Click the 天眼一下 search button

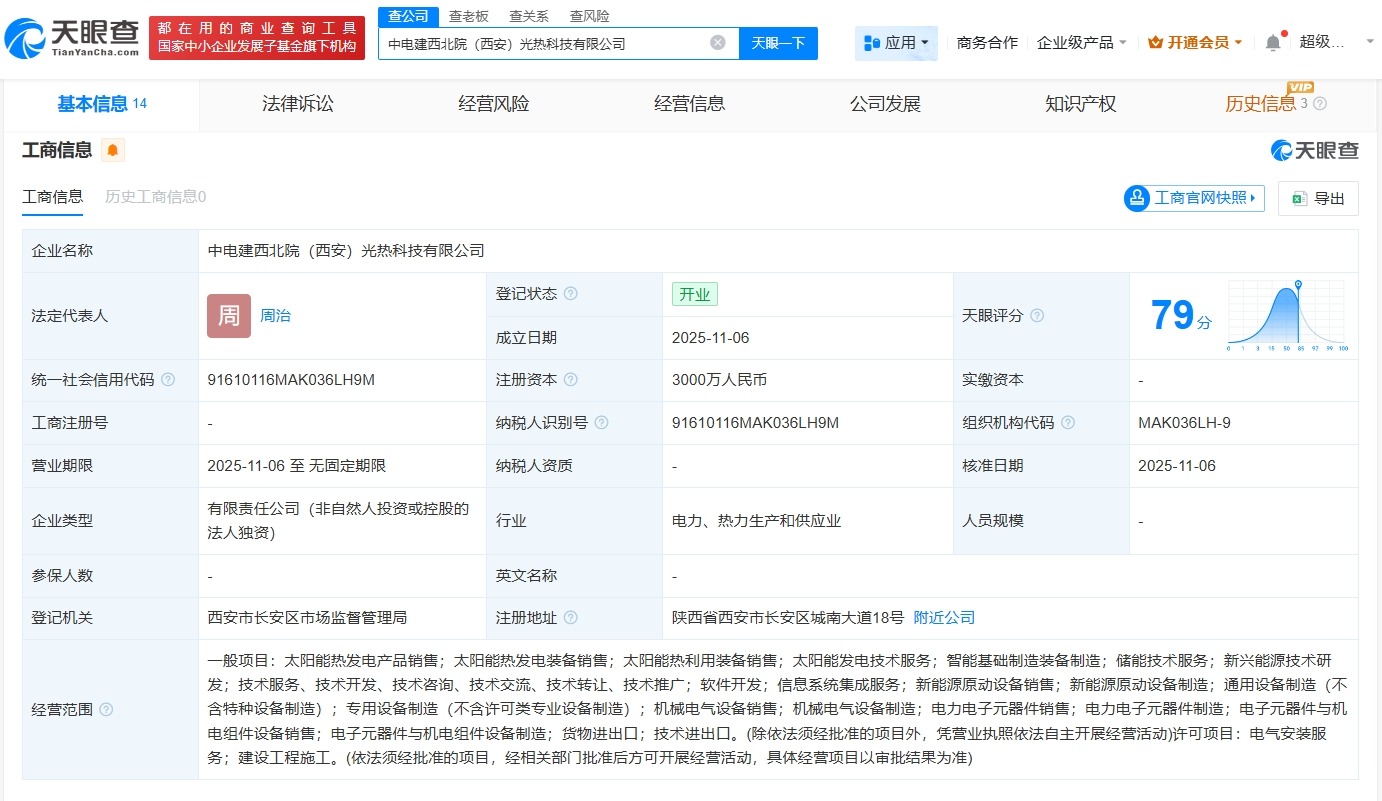tap(779, 42)
